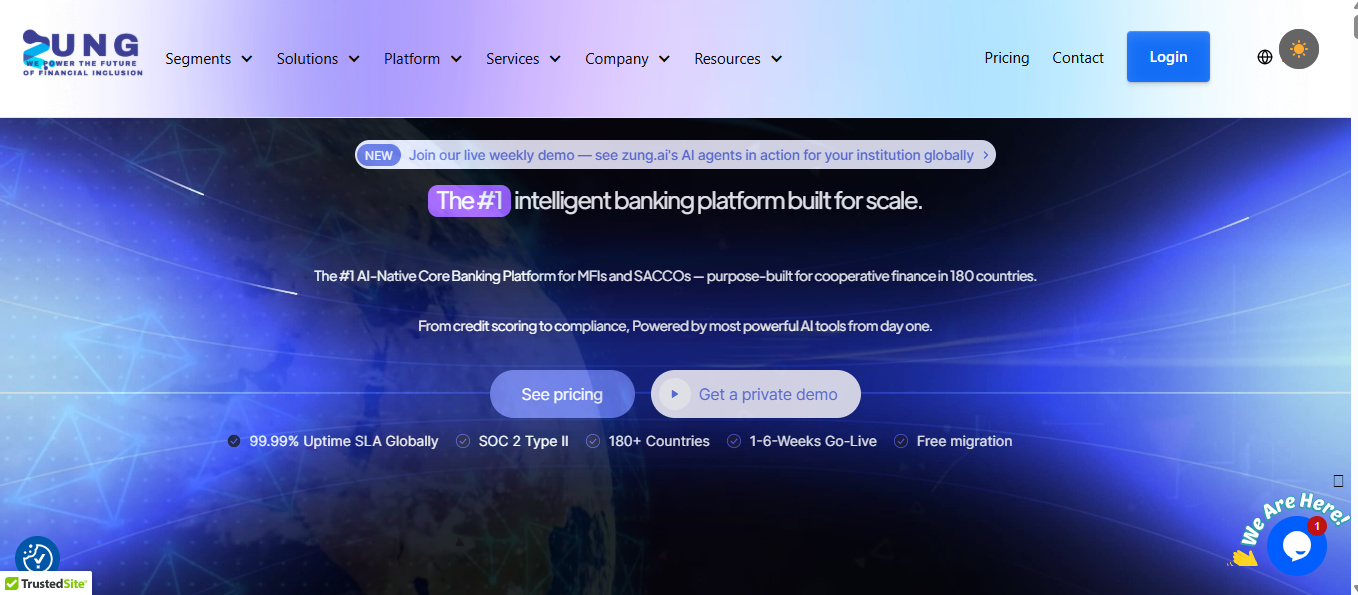This screenshot has width=1358, height=595.
Task: Click the ZUNG logo
Action: [x=83, y=53]
